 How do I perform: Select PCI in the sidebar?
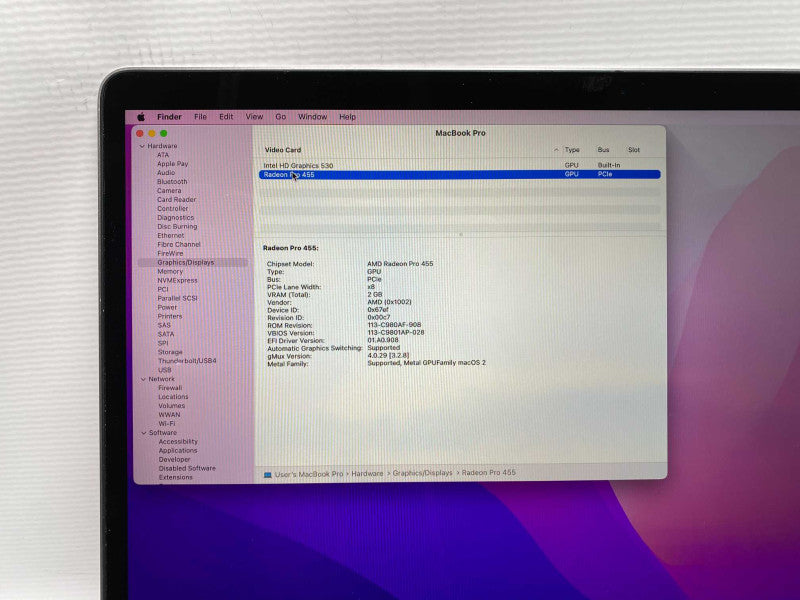click(163, 289)
